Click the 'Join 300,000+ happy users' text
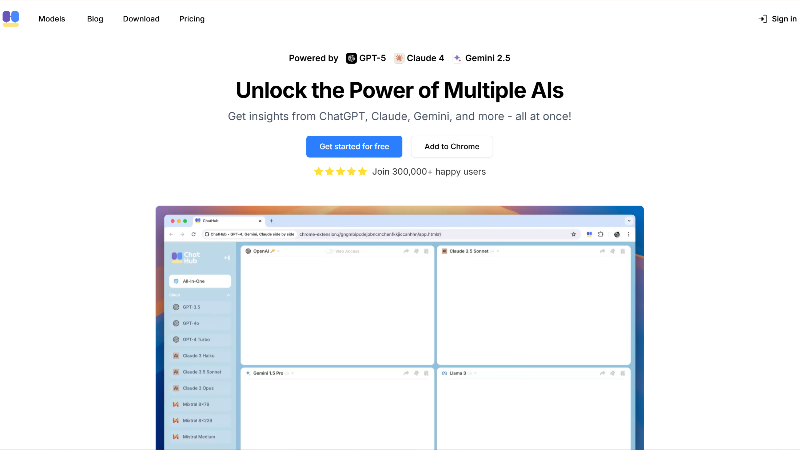 (429, 171)
